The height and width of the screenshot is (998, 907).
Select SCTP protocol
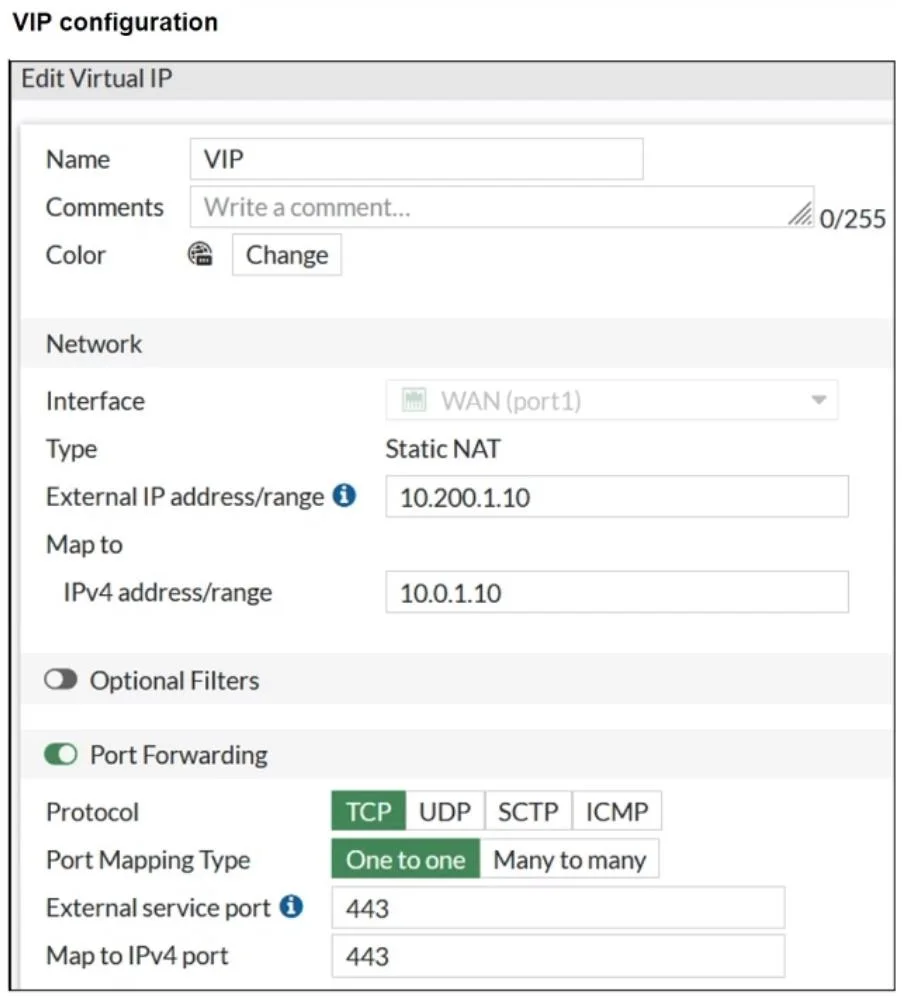528,811
